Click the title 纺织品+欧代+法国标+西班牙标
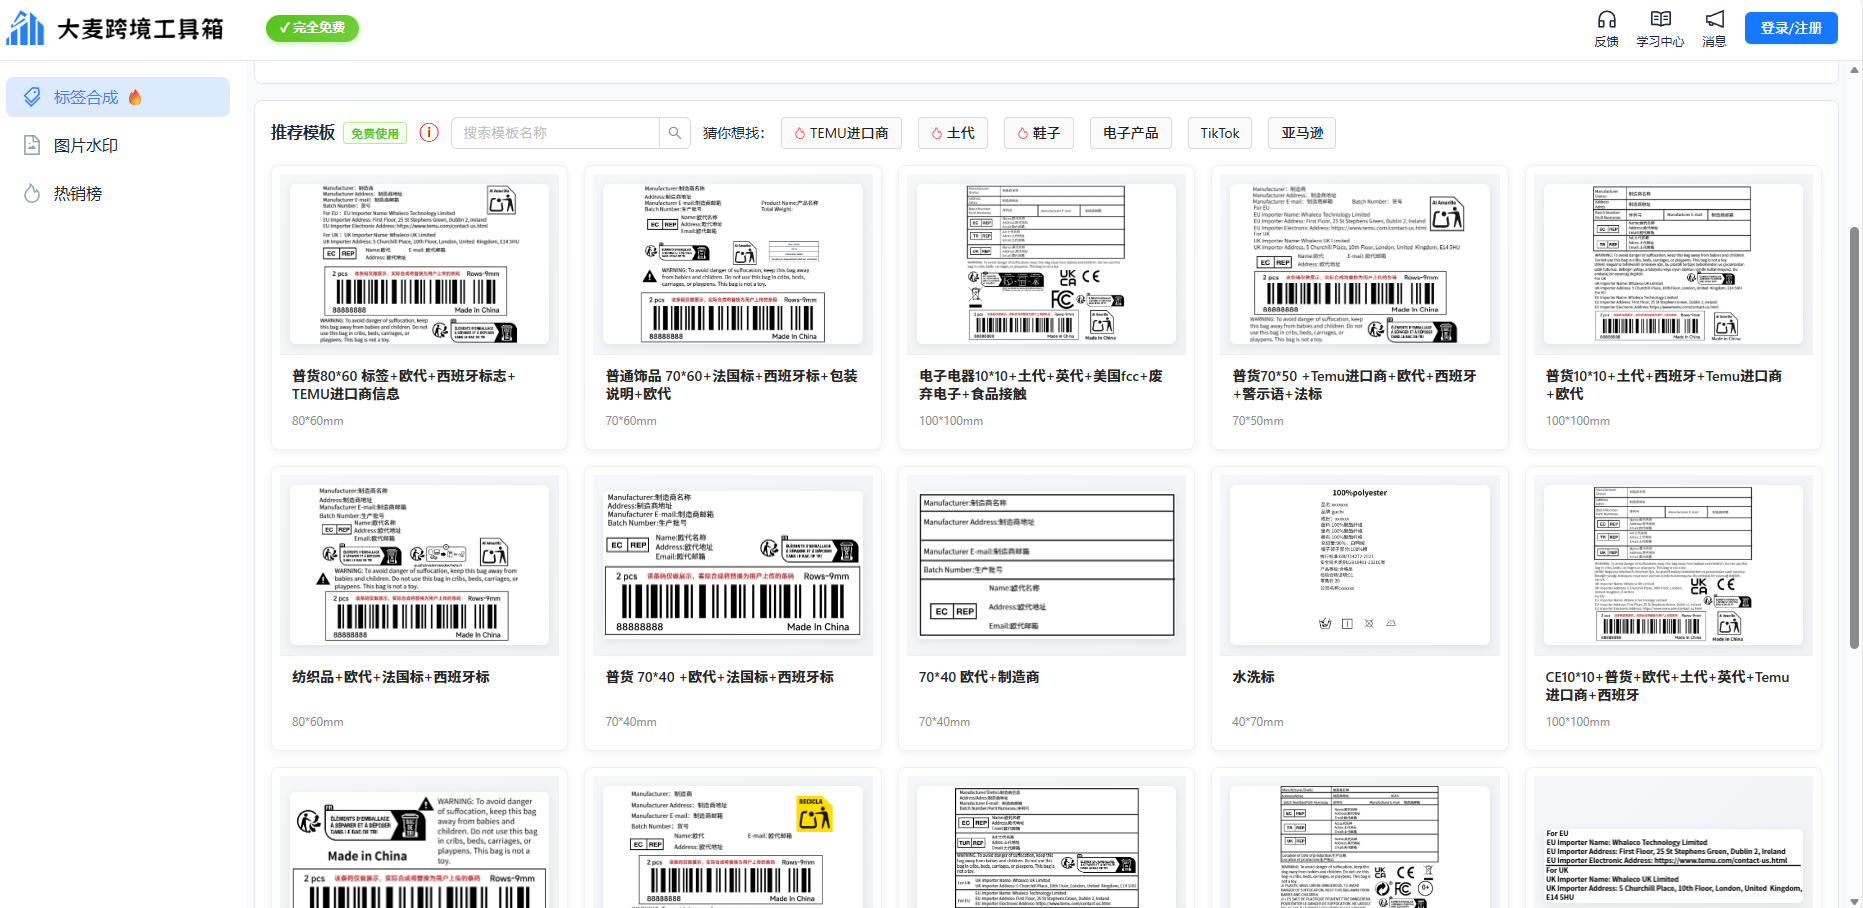The image size is (1863, 908). coord(391,677)
